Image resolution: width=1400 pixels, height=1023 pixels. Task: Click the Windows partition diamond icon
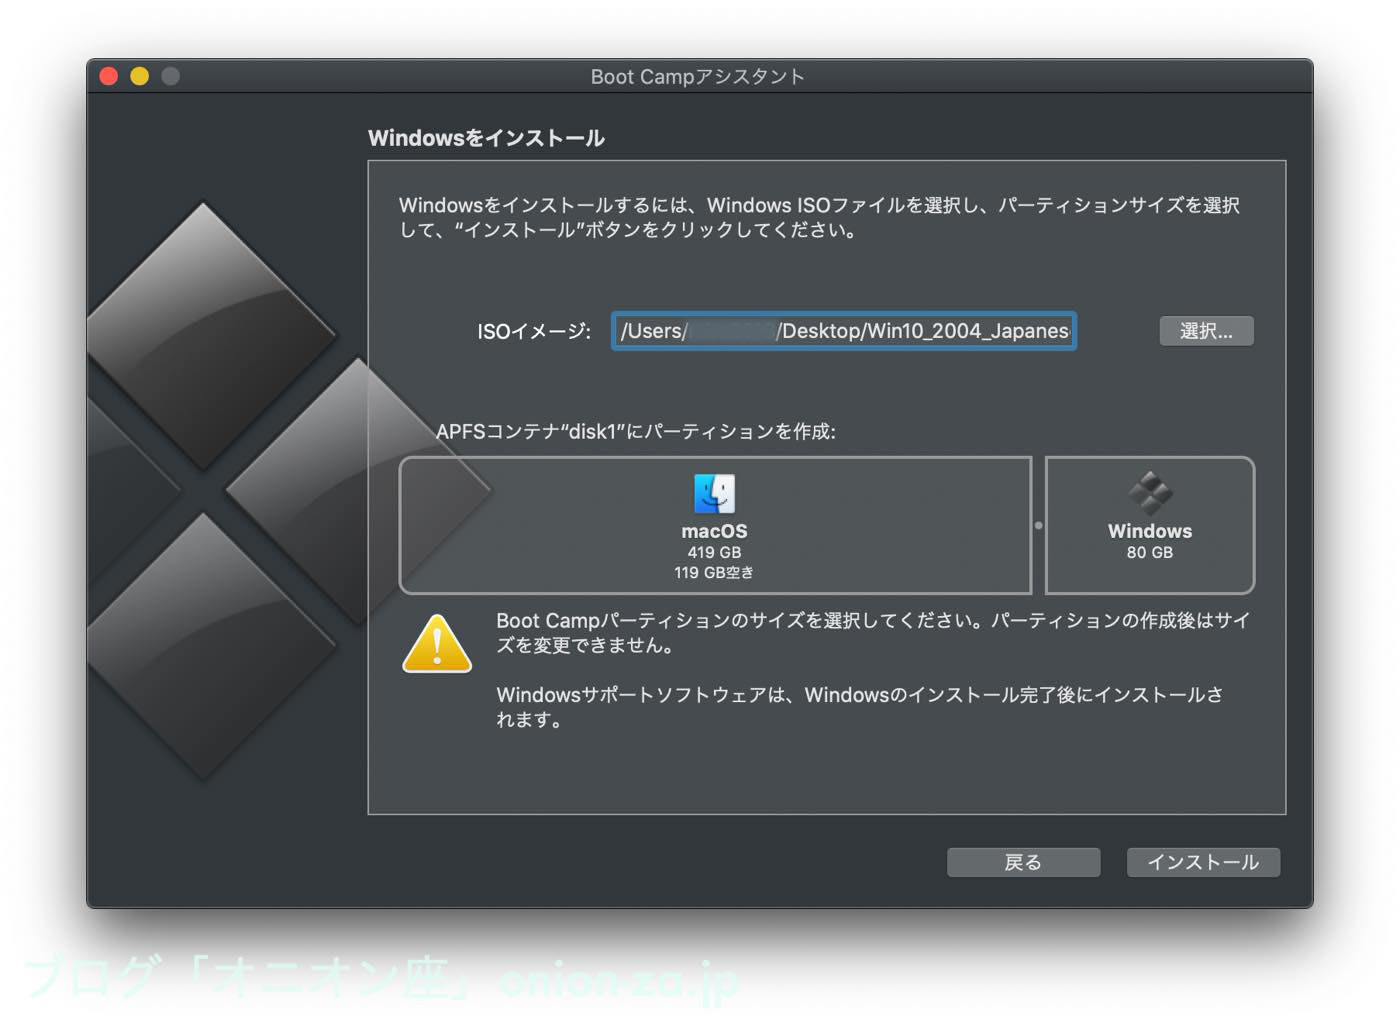(1150, 492)
